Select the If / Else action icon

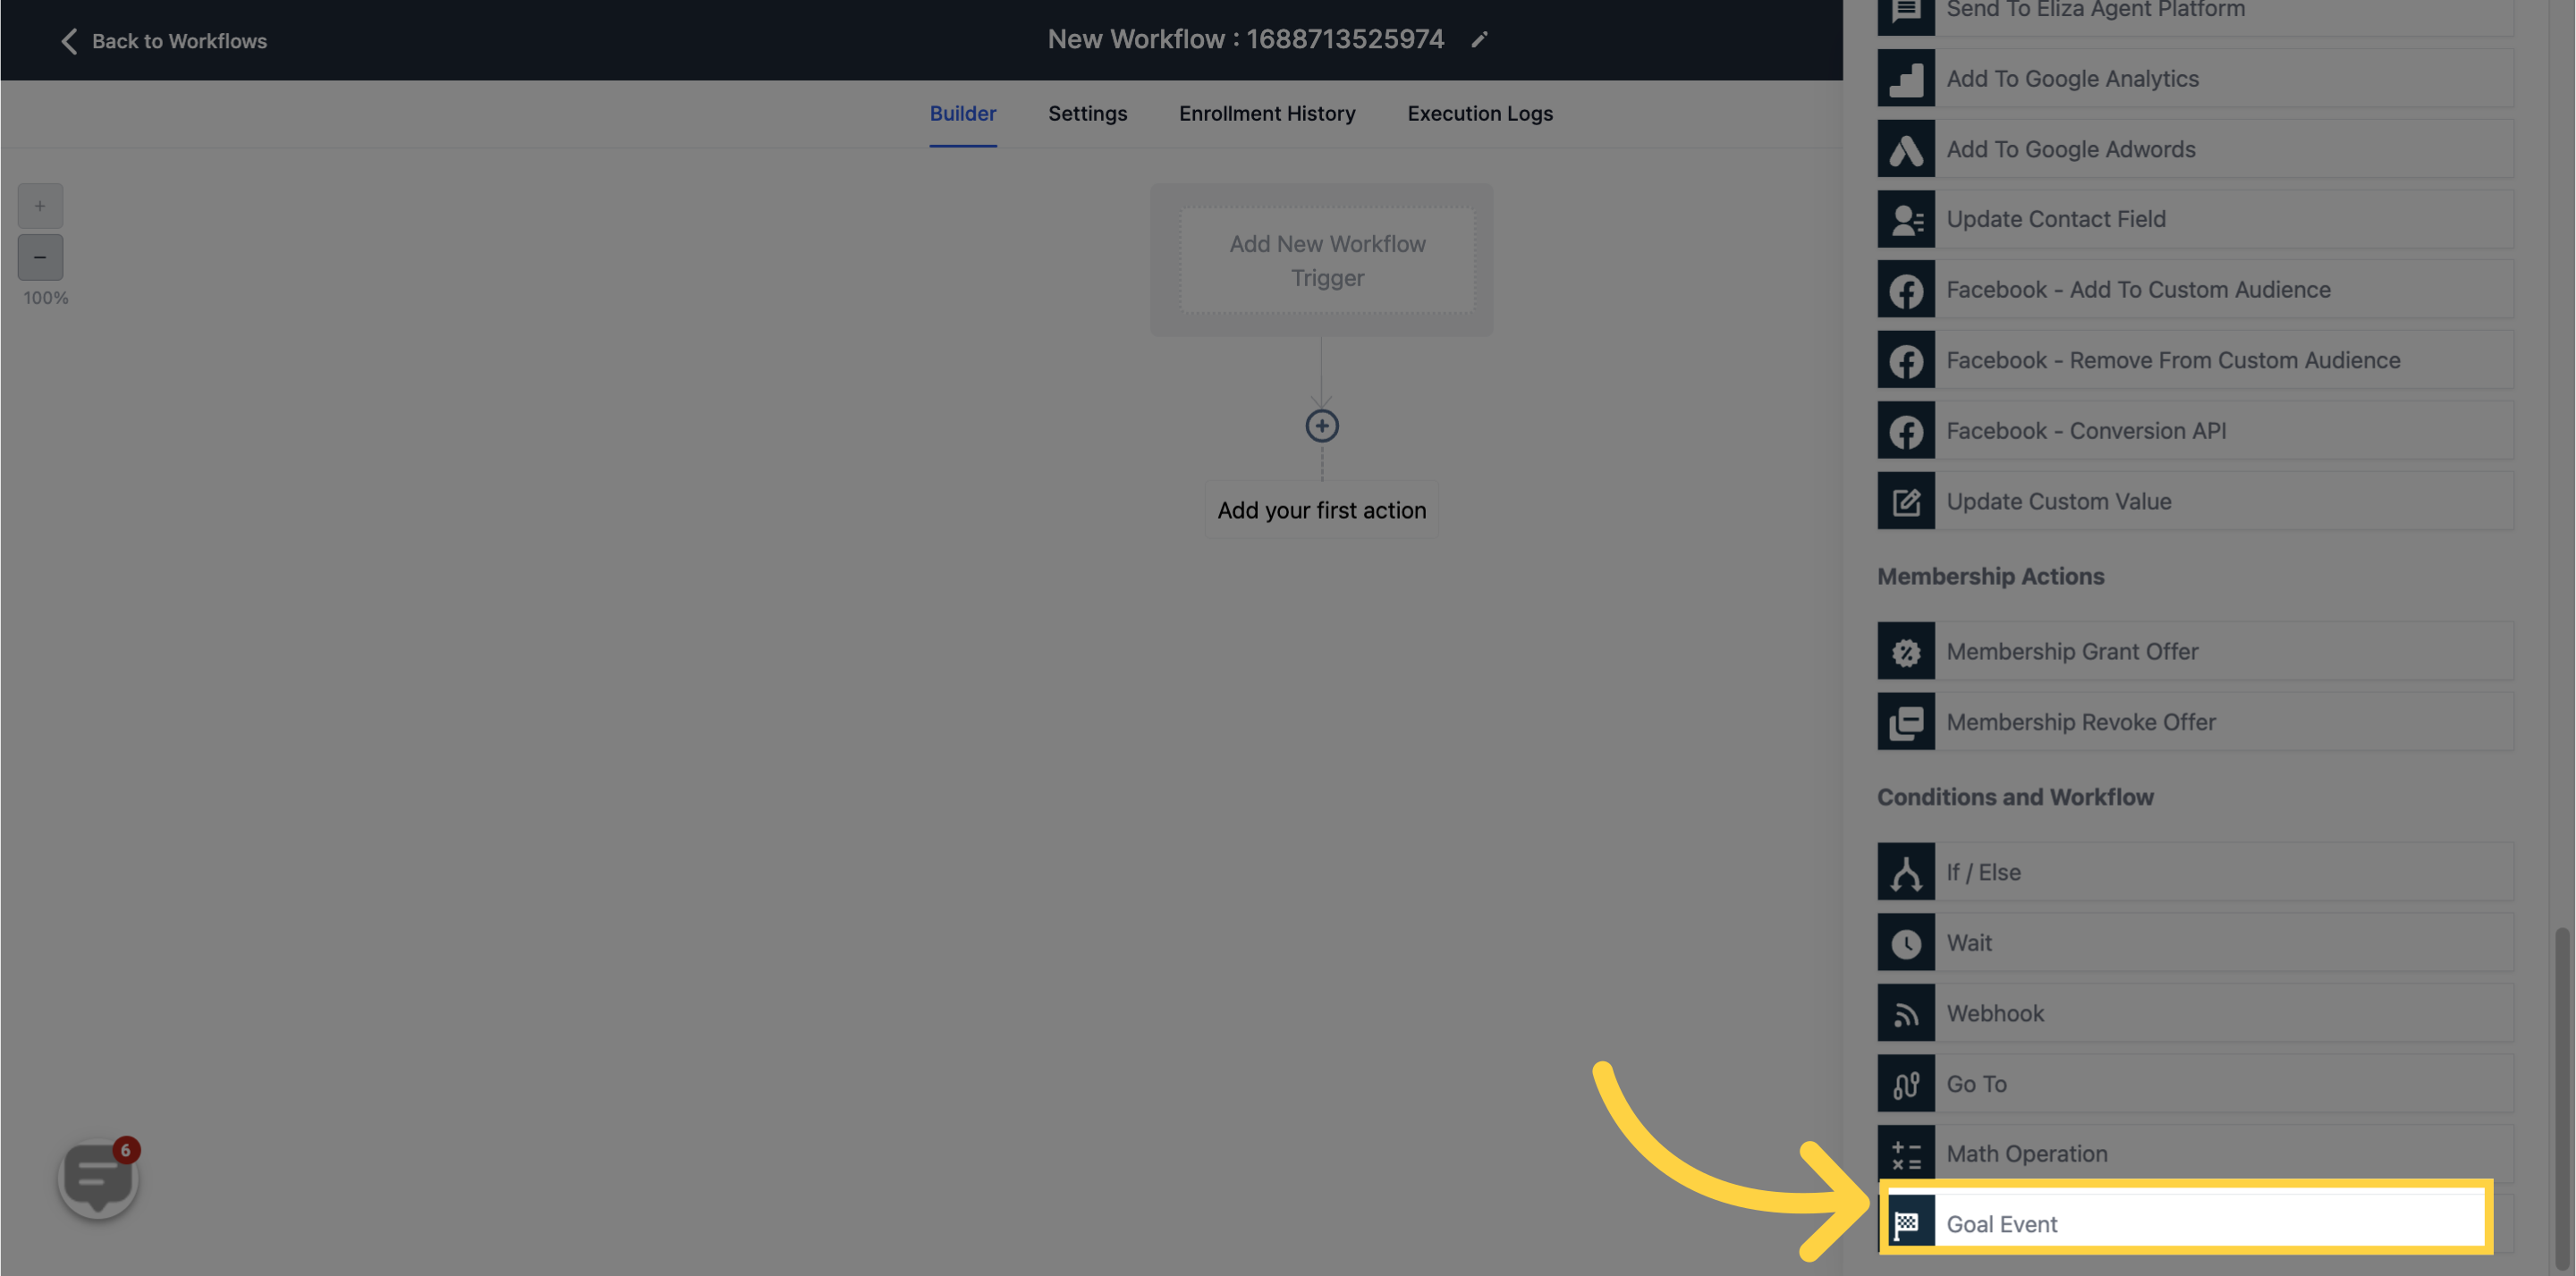click(1906, 870)
